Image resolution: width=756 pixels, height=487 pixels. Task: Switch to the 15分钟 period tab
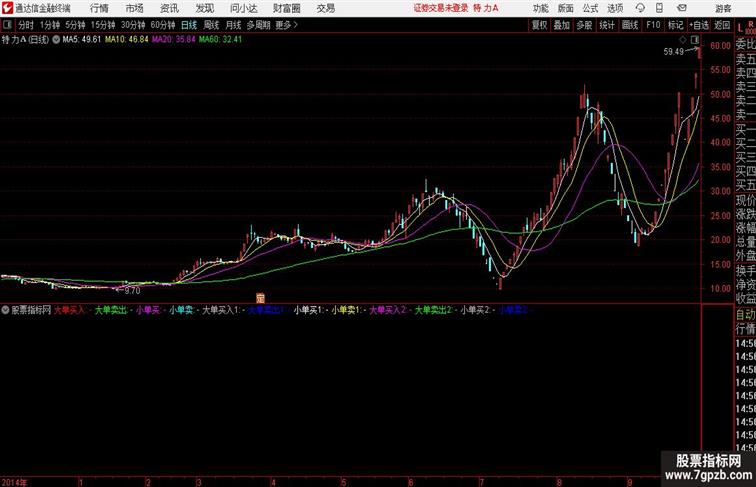tap(103, 25)
